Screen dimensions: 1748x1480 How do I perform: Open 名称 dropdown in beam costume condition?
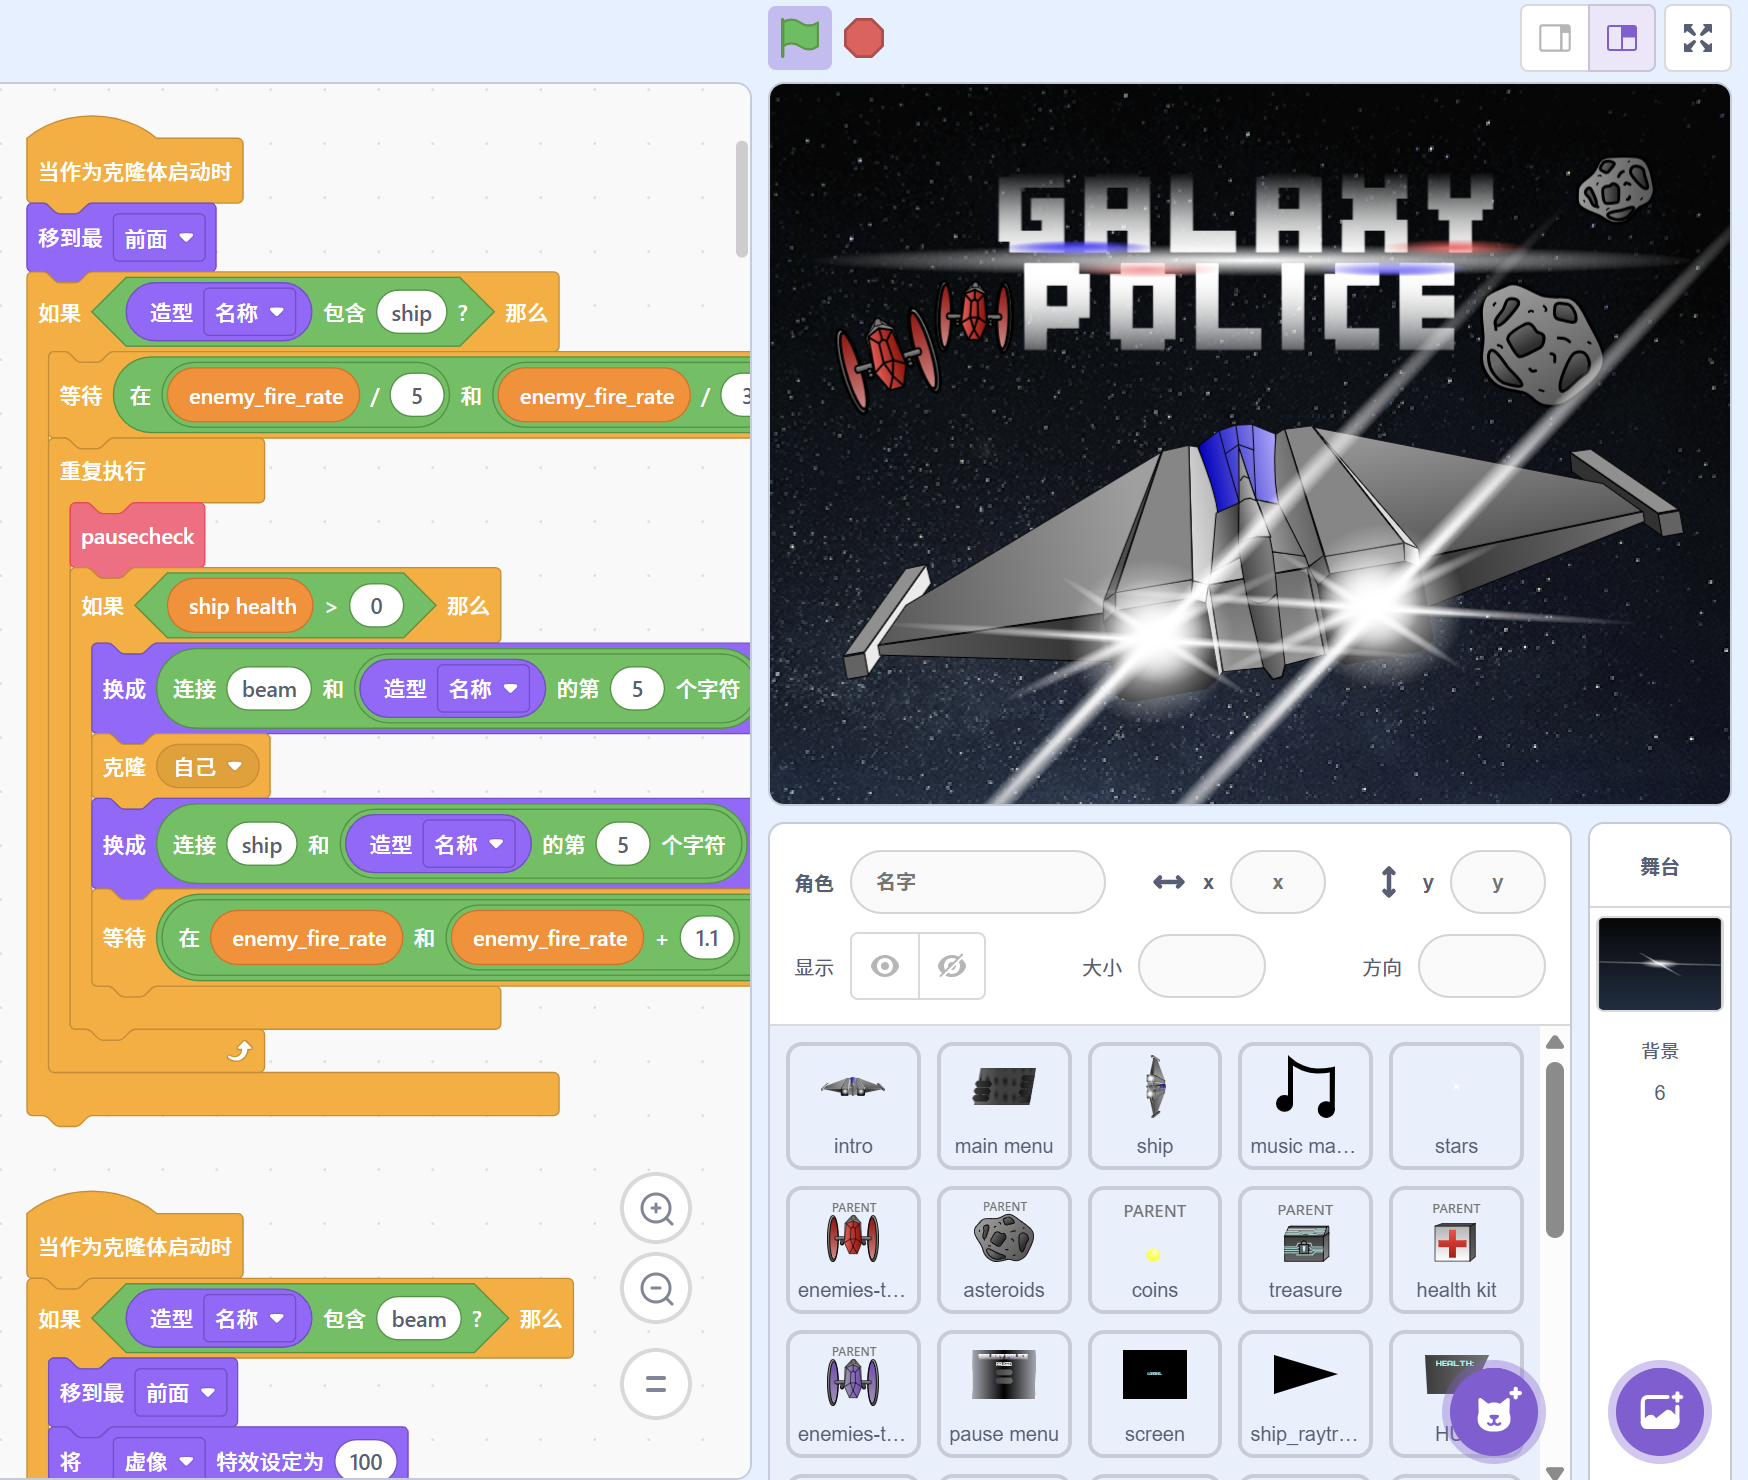click(250, 1319)
